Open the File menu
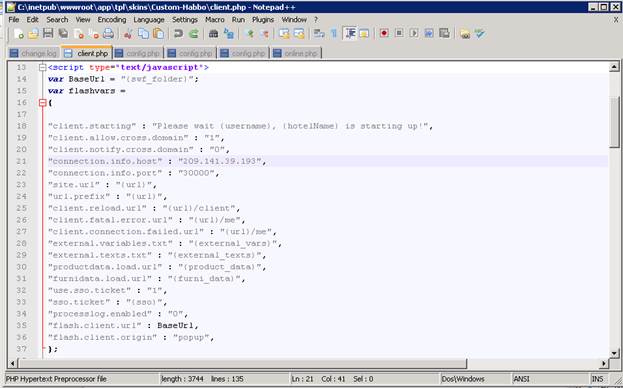 tap(14, 19)
